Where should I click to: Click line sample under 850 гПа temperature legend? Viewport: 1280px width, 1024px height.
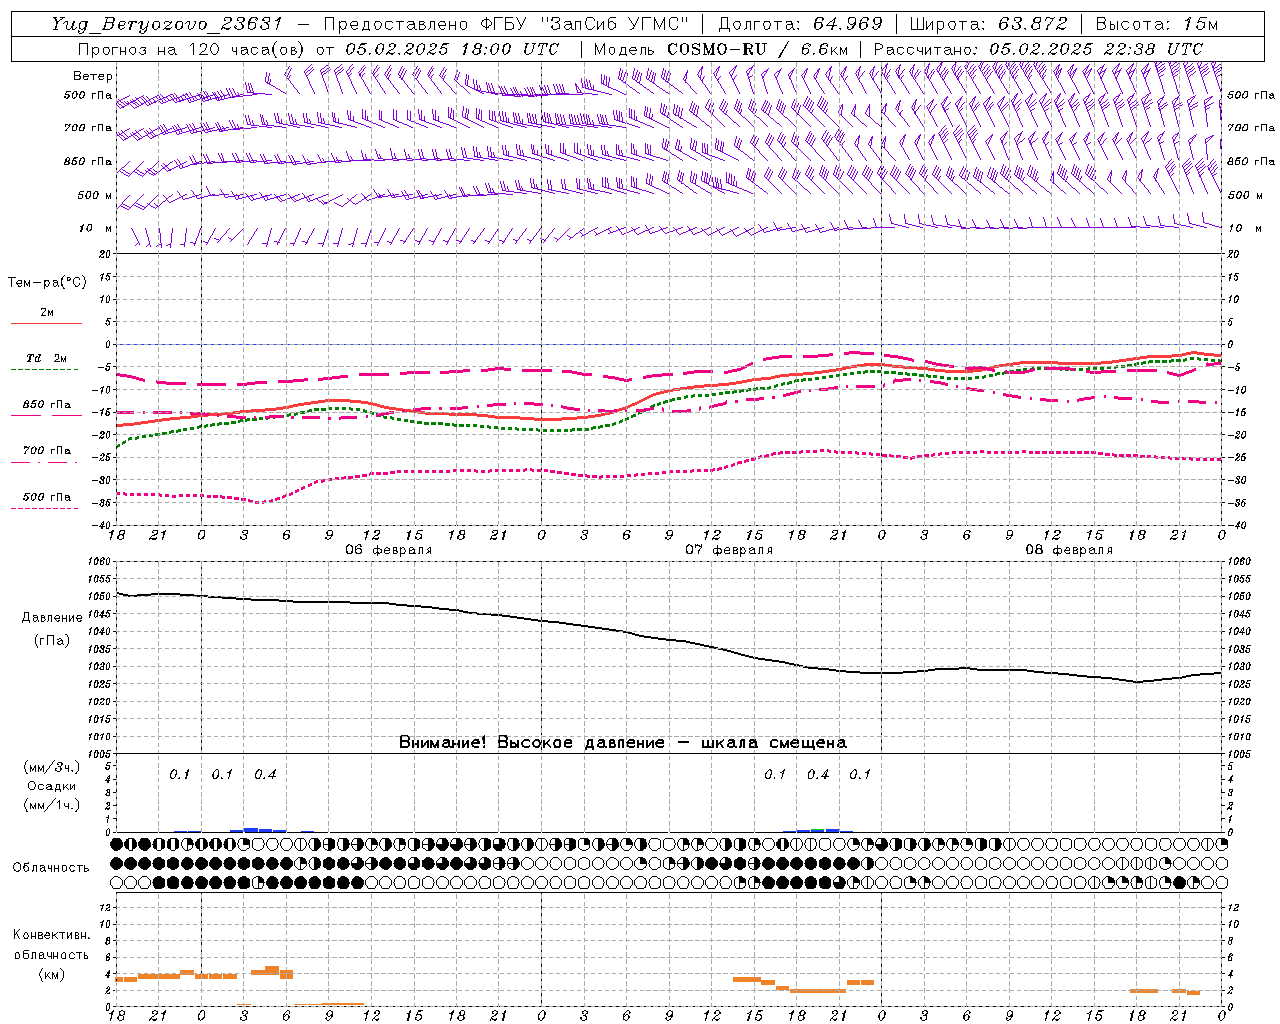(x=46, y=416)
